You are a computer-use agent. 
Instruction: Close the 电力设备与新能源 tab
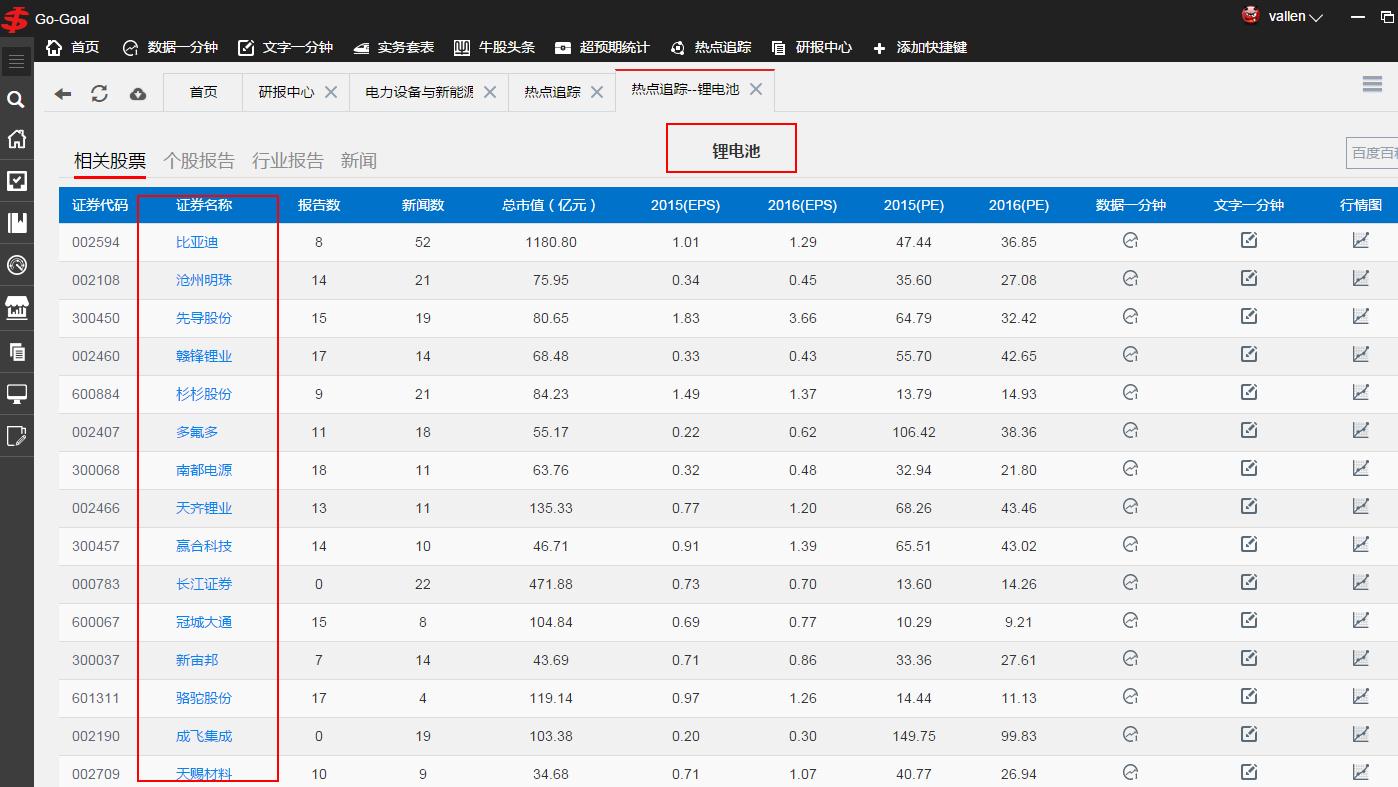point(490,92)
